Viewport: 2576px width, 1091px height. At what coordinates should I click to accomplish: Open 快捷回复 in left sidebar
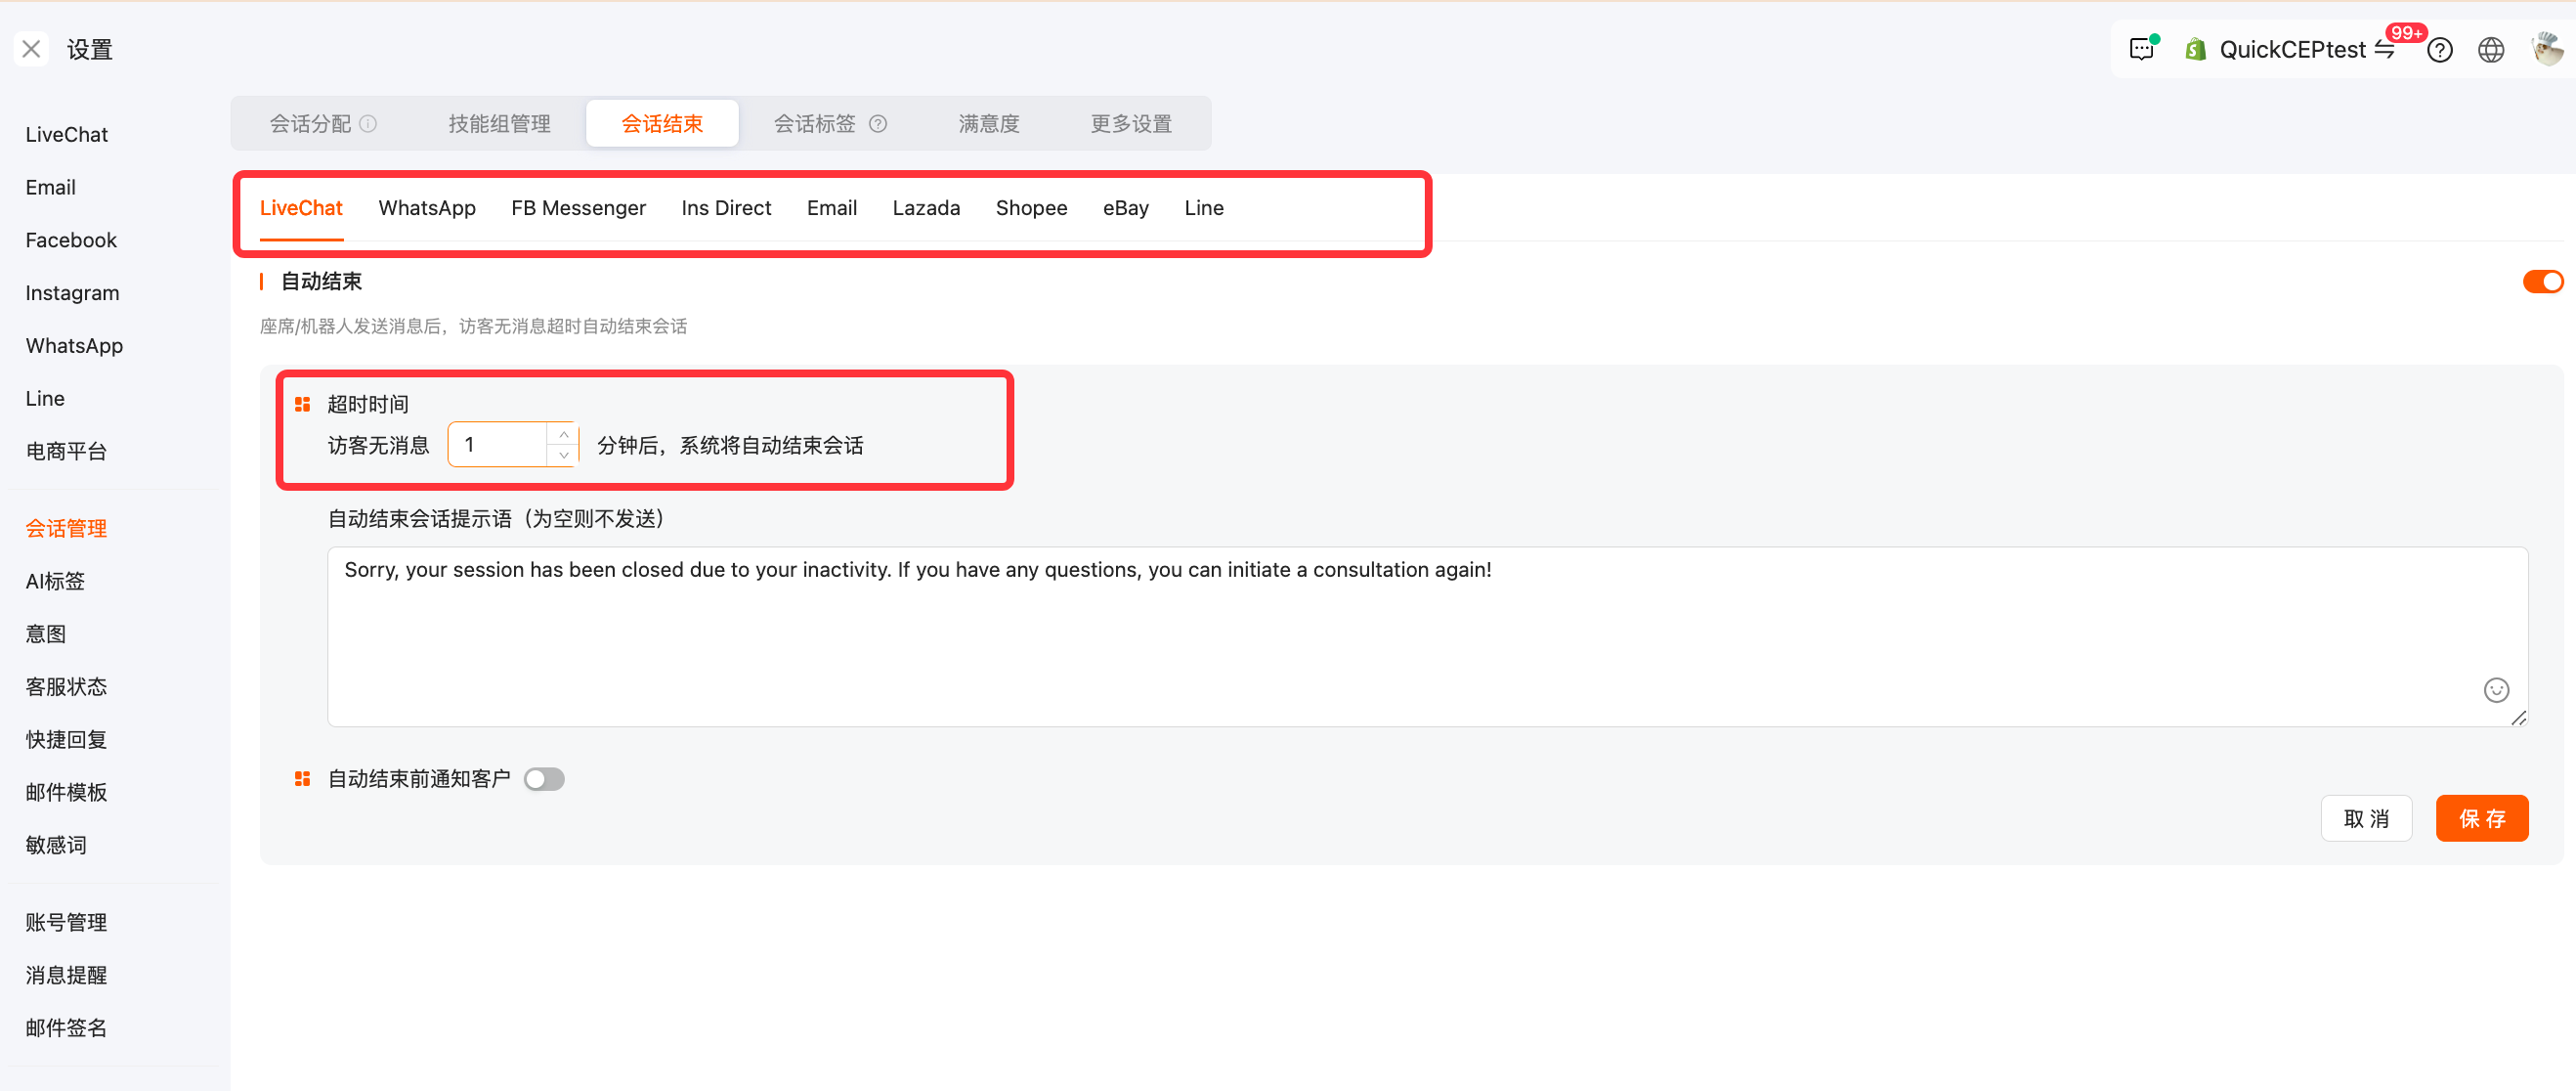(x=66, y=739)
